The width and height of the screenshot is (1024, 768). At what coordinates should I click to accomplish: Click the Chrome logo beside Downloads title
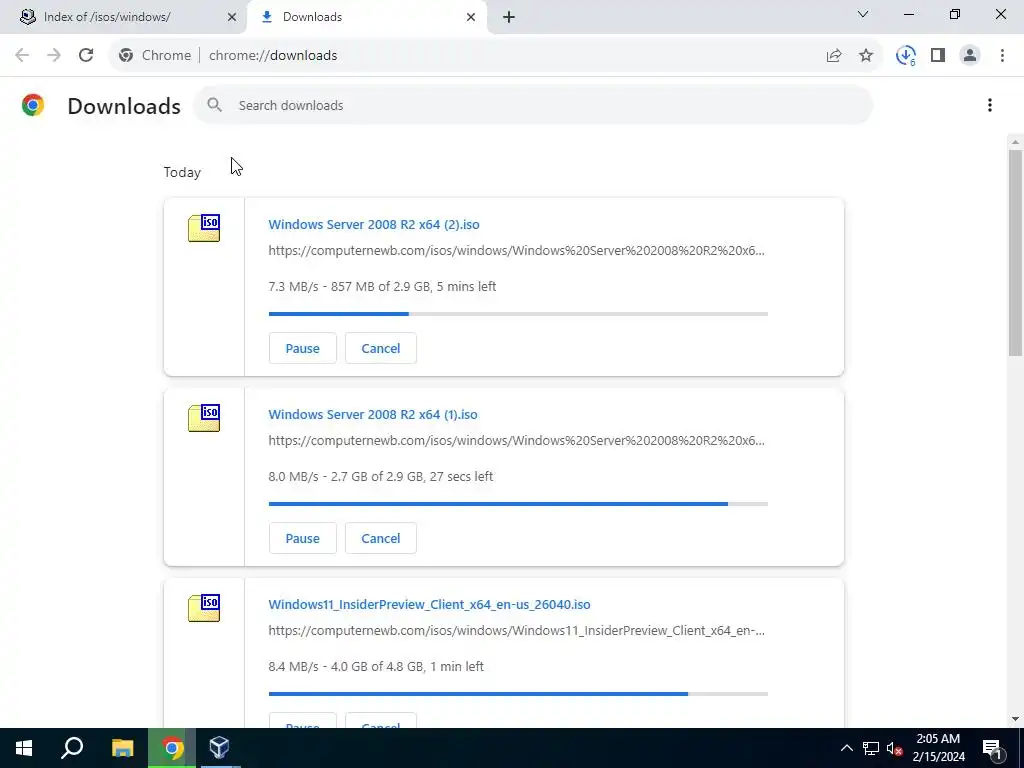(33, 105)
